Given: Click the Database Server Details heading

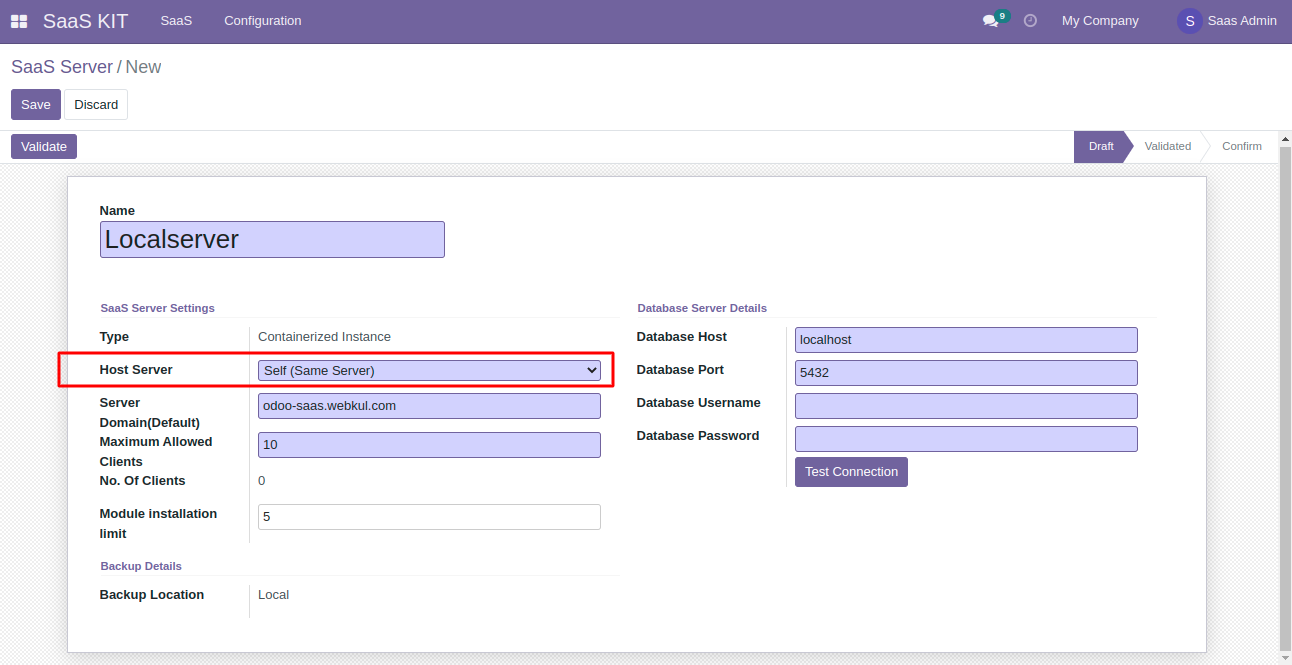Looking at the screenshot, I should coord(702,308).
